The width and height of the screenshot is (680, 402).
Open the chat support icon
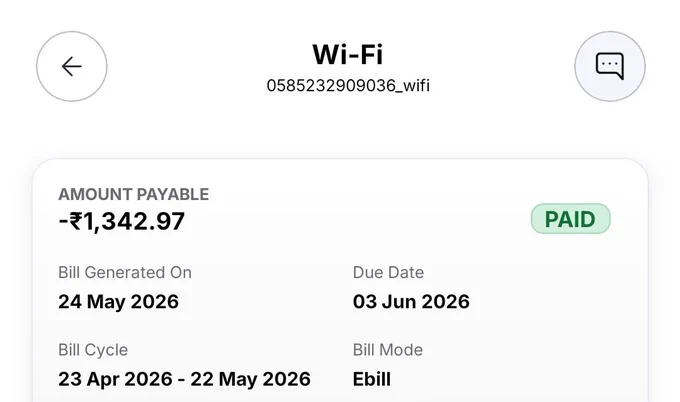[610, 66]
